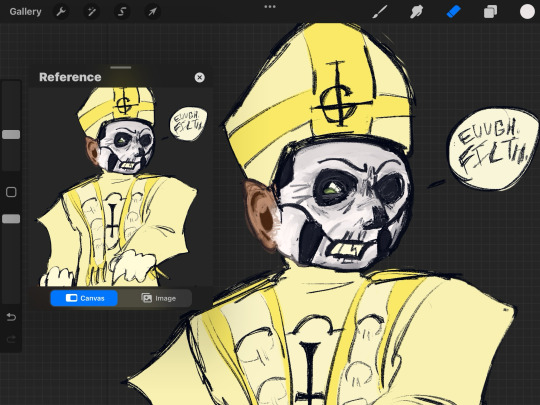The image size is (540, 405).
Task: Return to the Gallery
Action: coord(25,12)
